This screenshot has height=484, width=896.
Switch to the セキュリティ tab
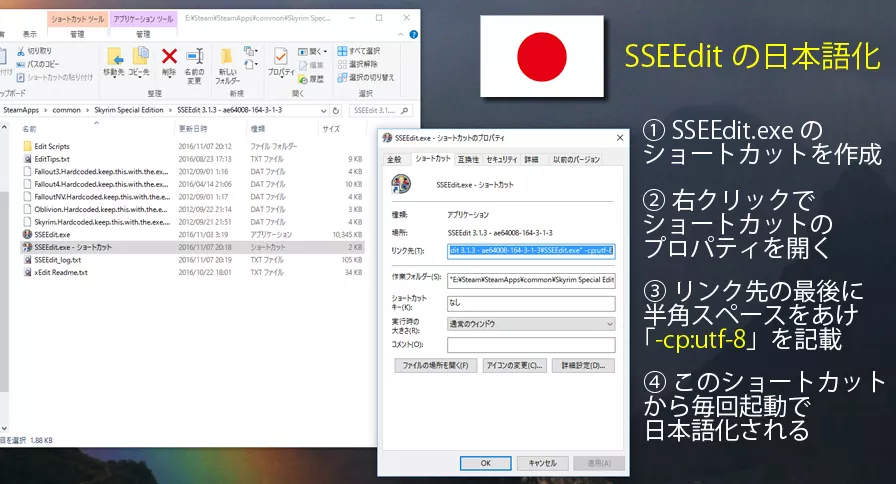click(x=501, y=159)
